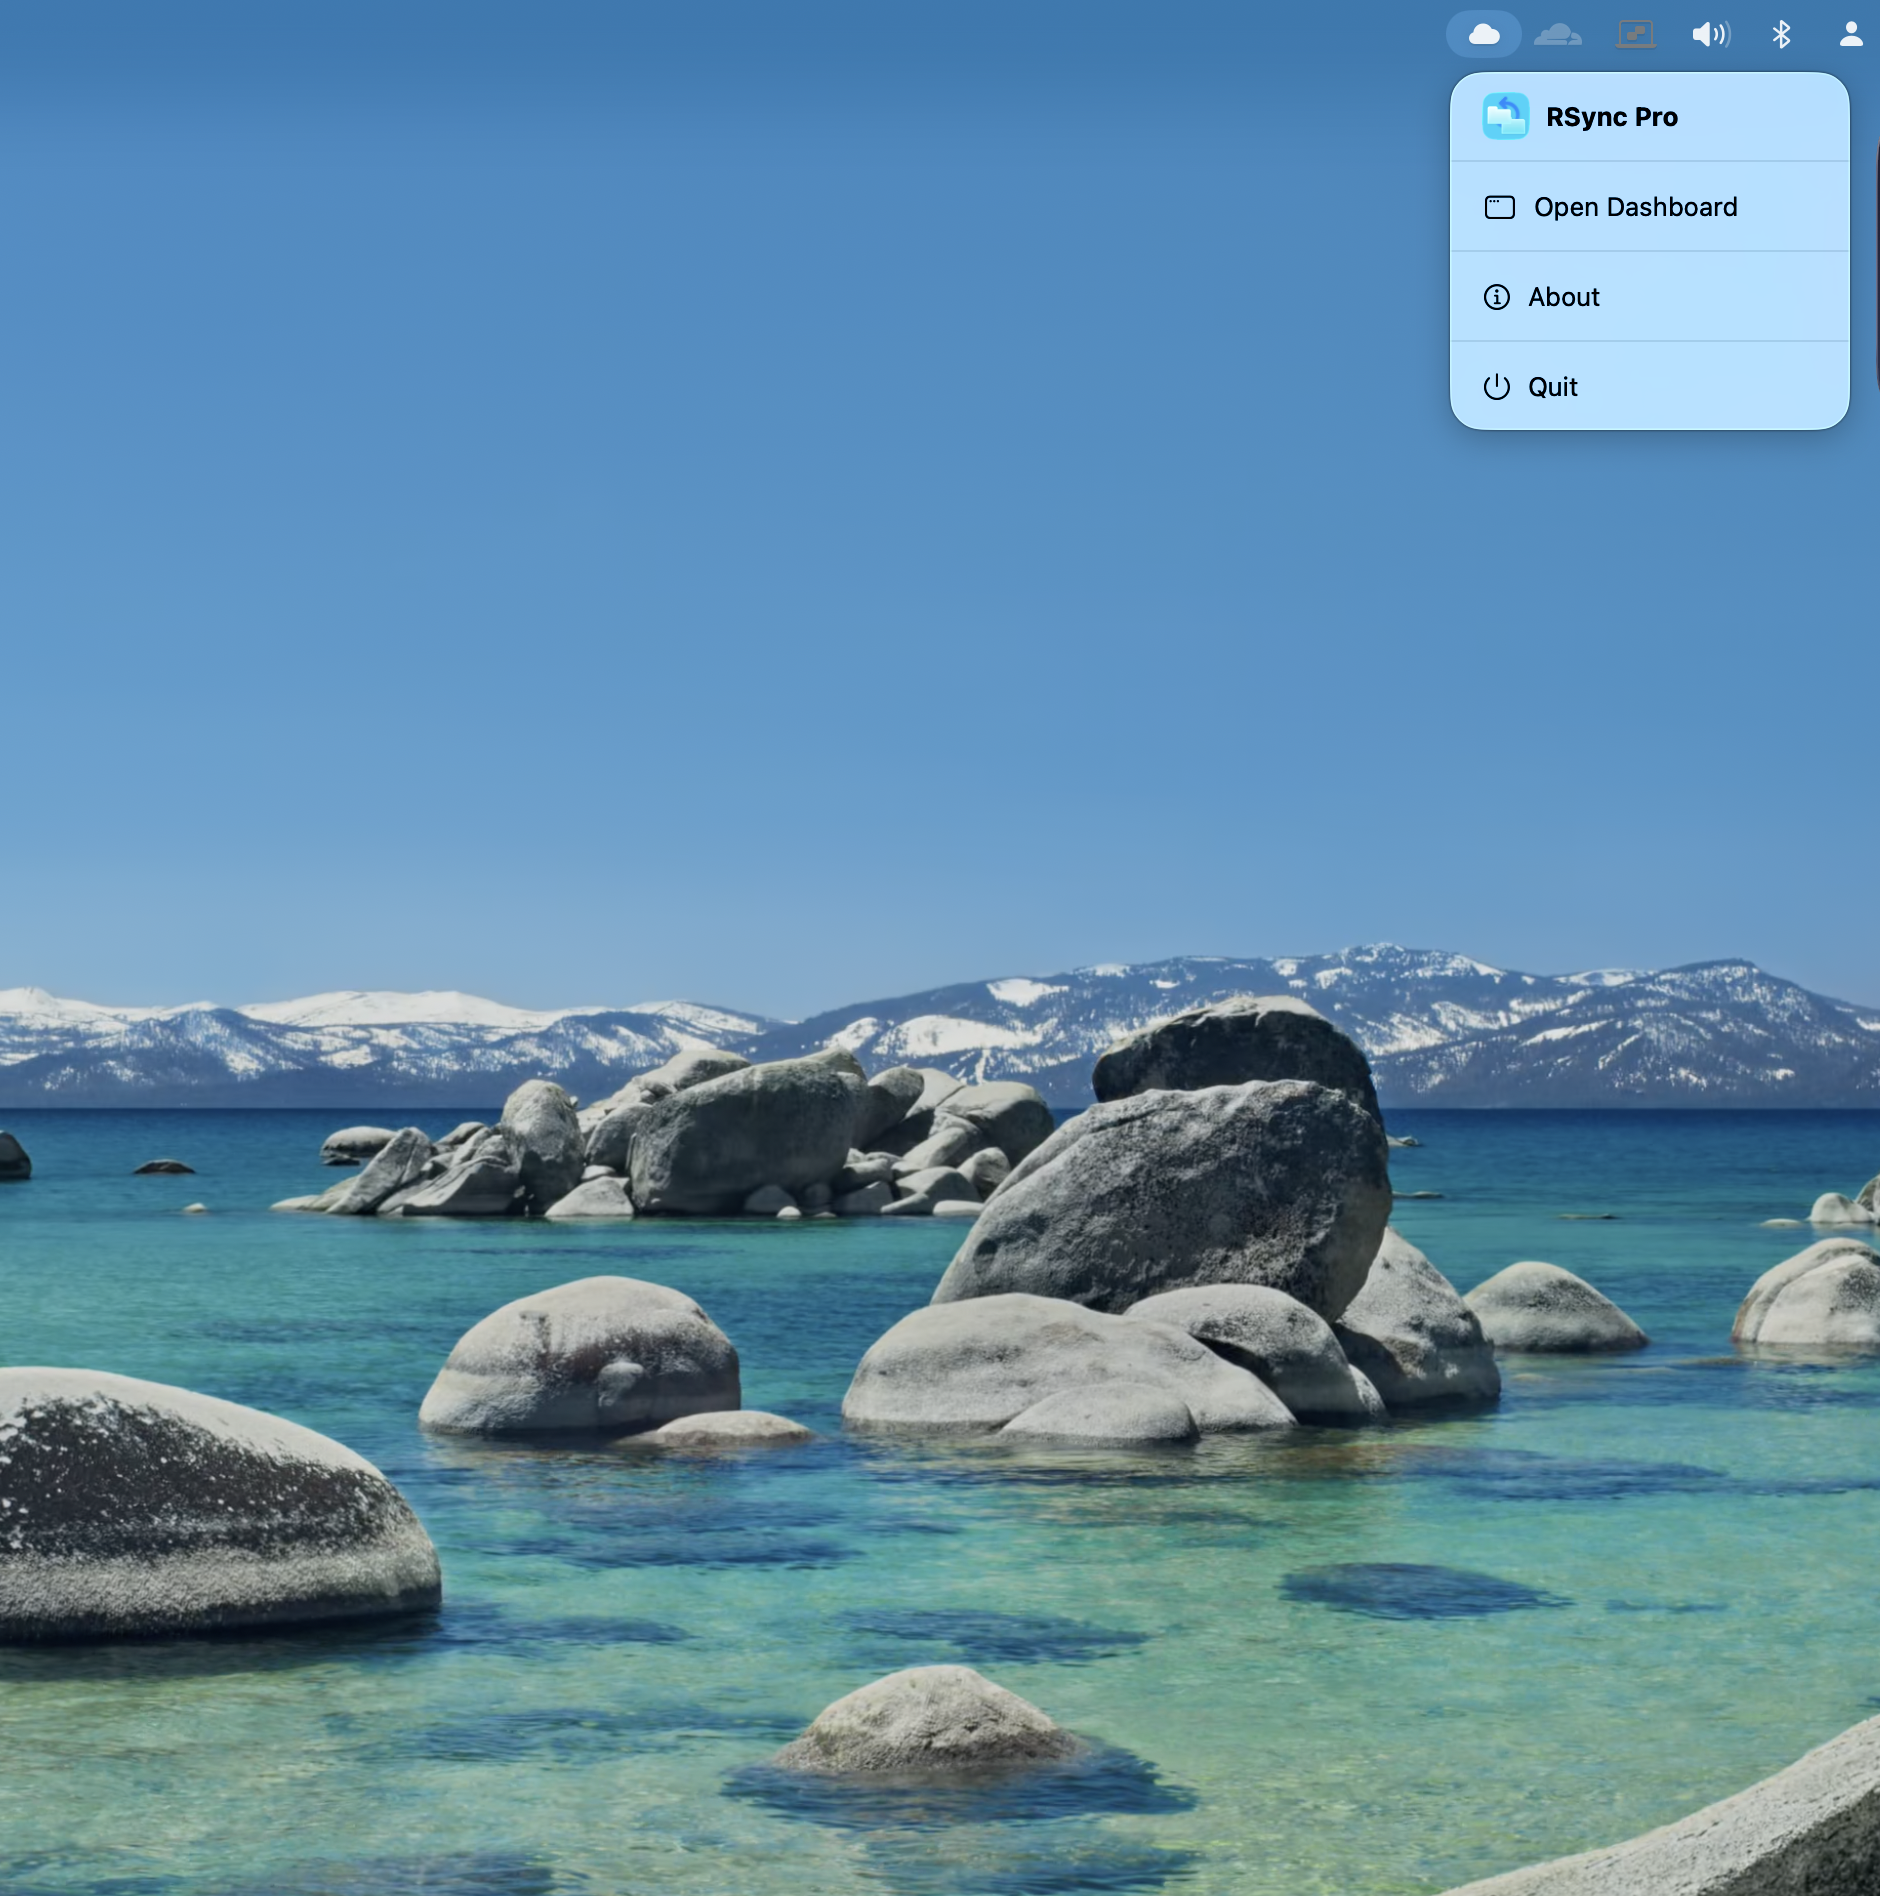Choose About from the RSync Pro menu

tap(1563, 297)
